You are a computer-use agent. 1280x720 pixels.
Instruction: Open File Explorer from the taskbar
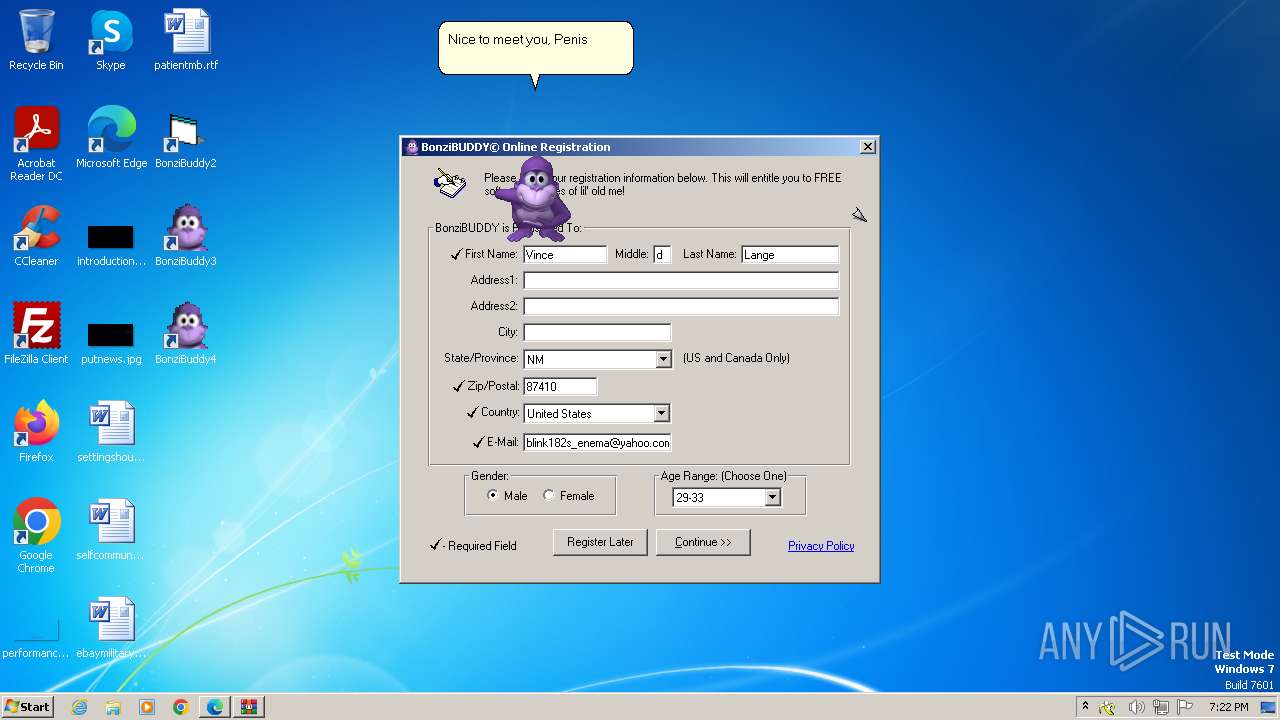113,707
